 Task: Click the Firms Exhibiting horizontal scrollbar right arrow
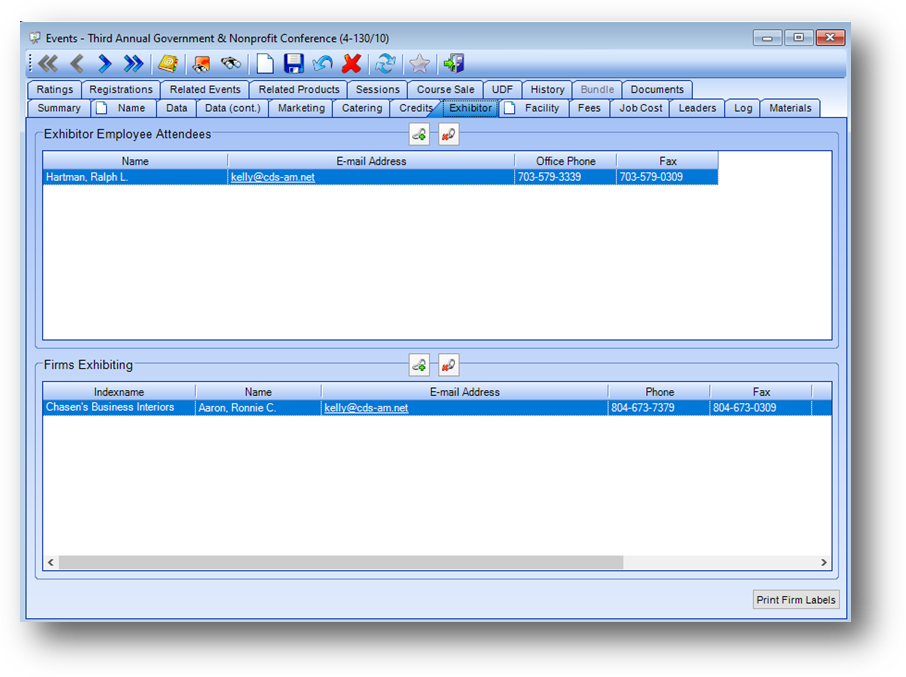824,563
